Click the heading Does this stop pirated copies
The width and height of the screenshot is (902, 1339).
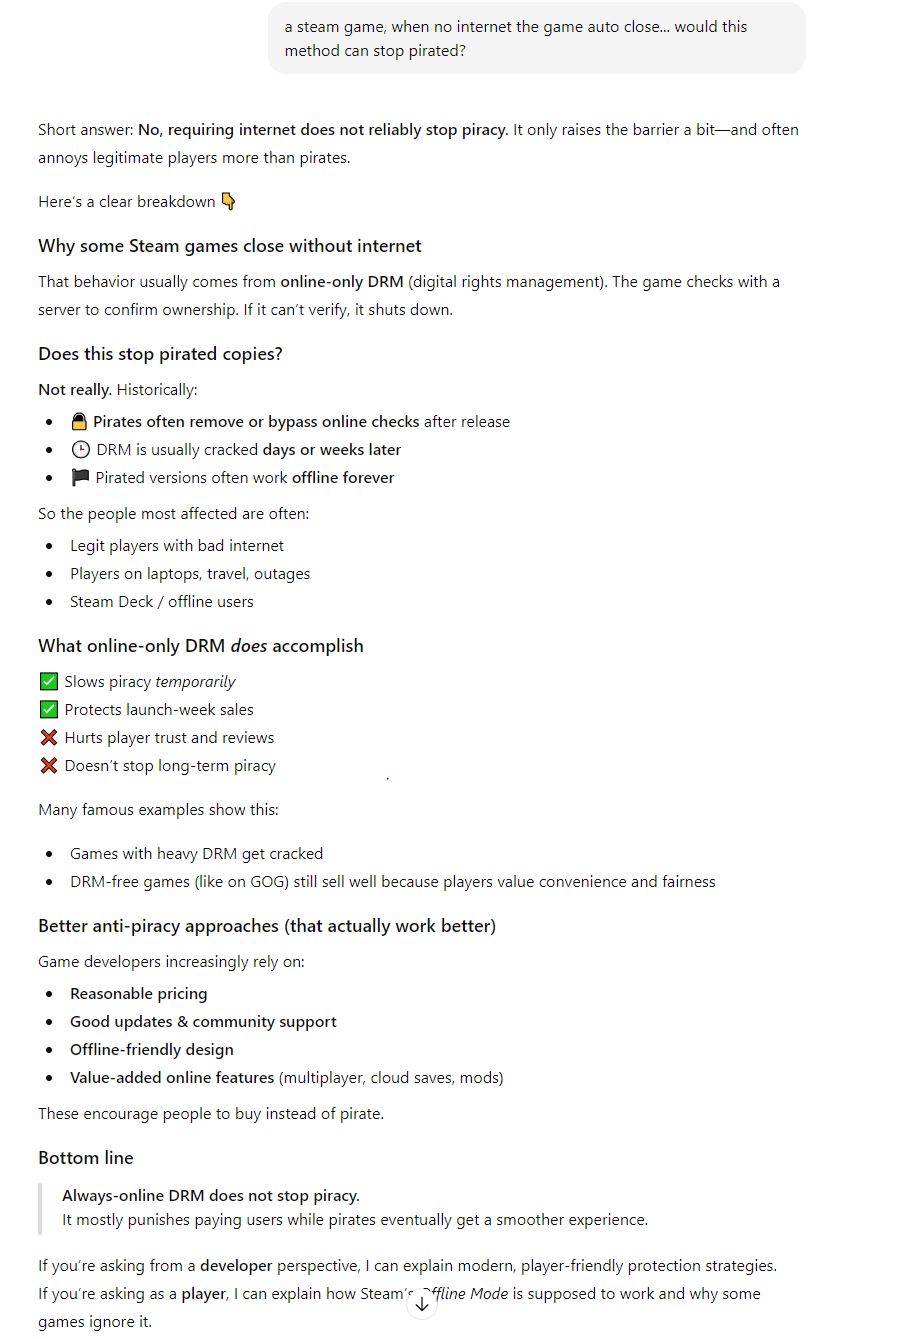click(x=160, y=354)
